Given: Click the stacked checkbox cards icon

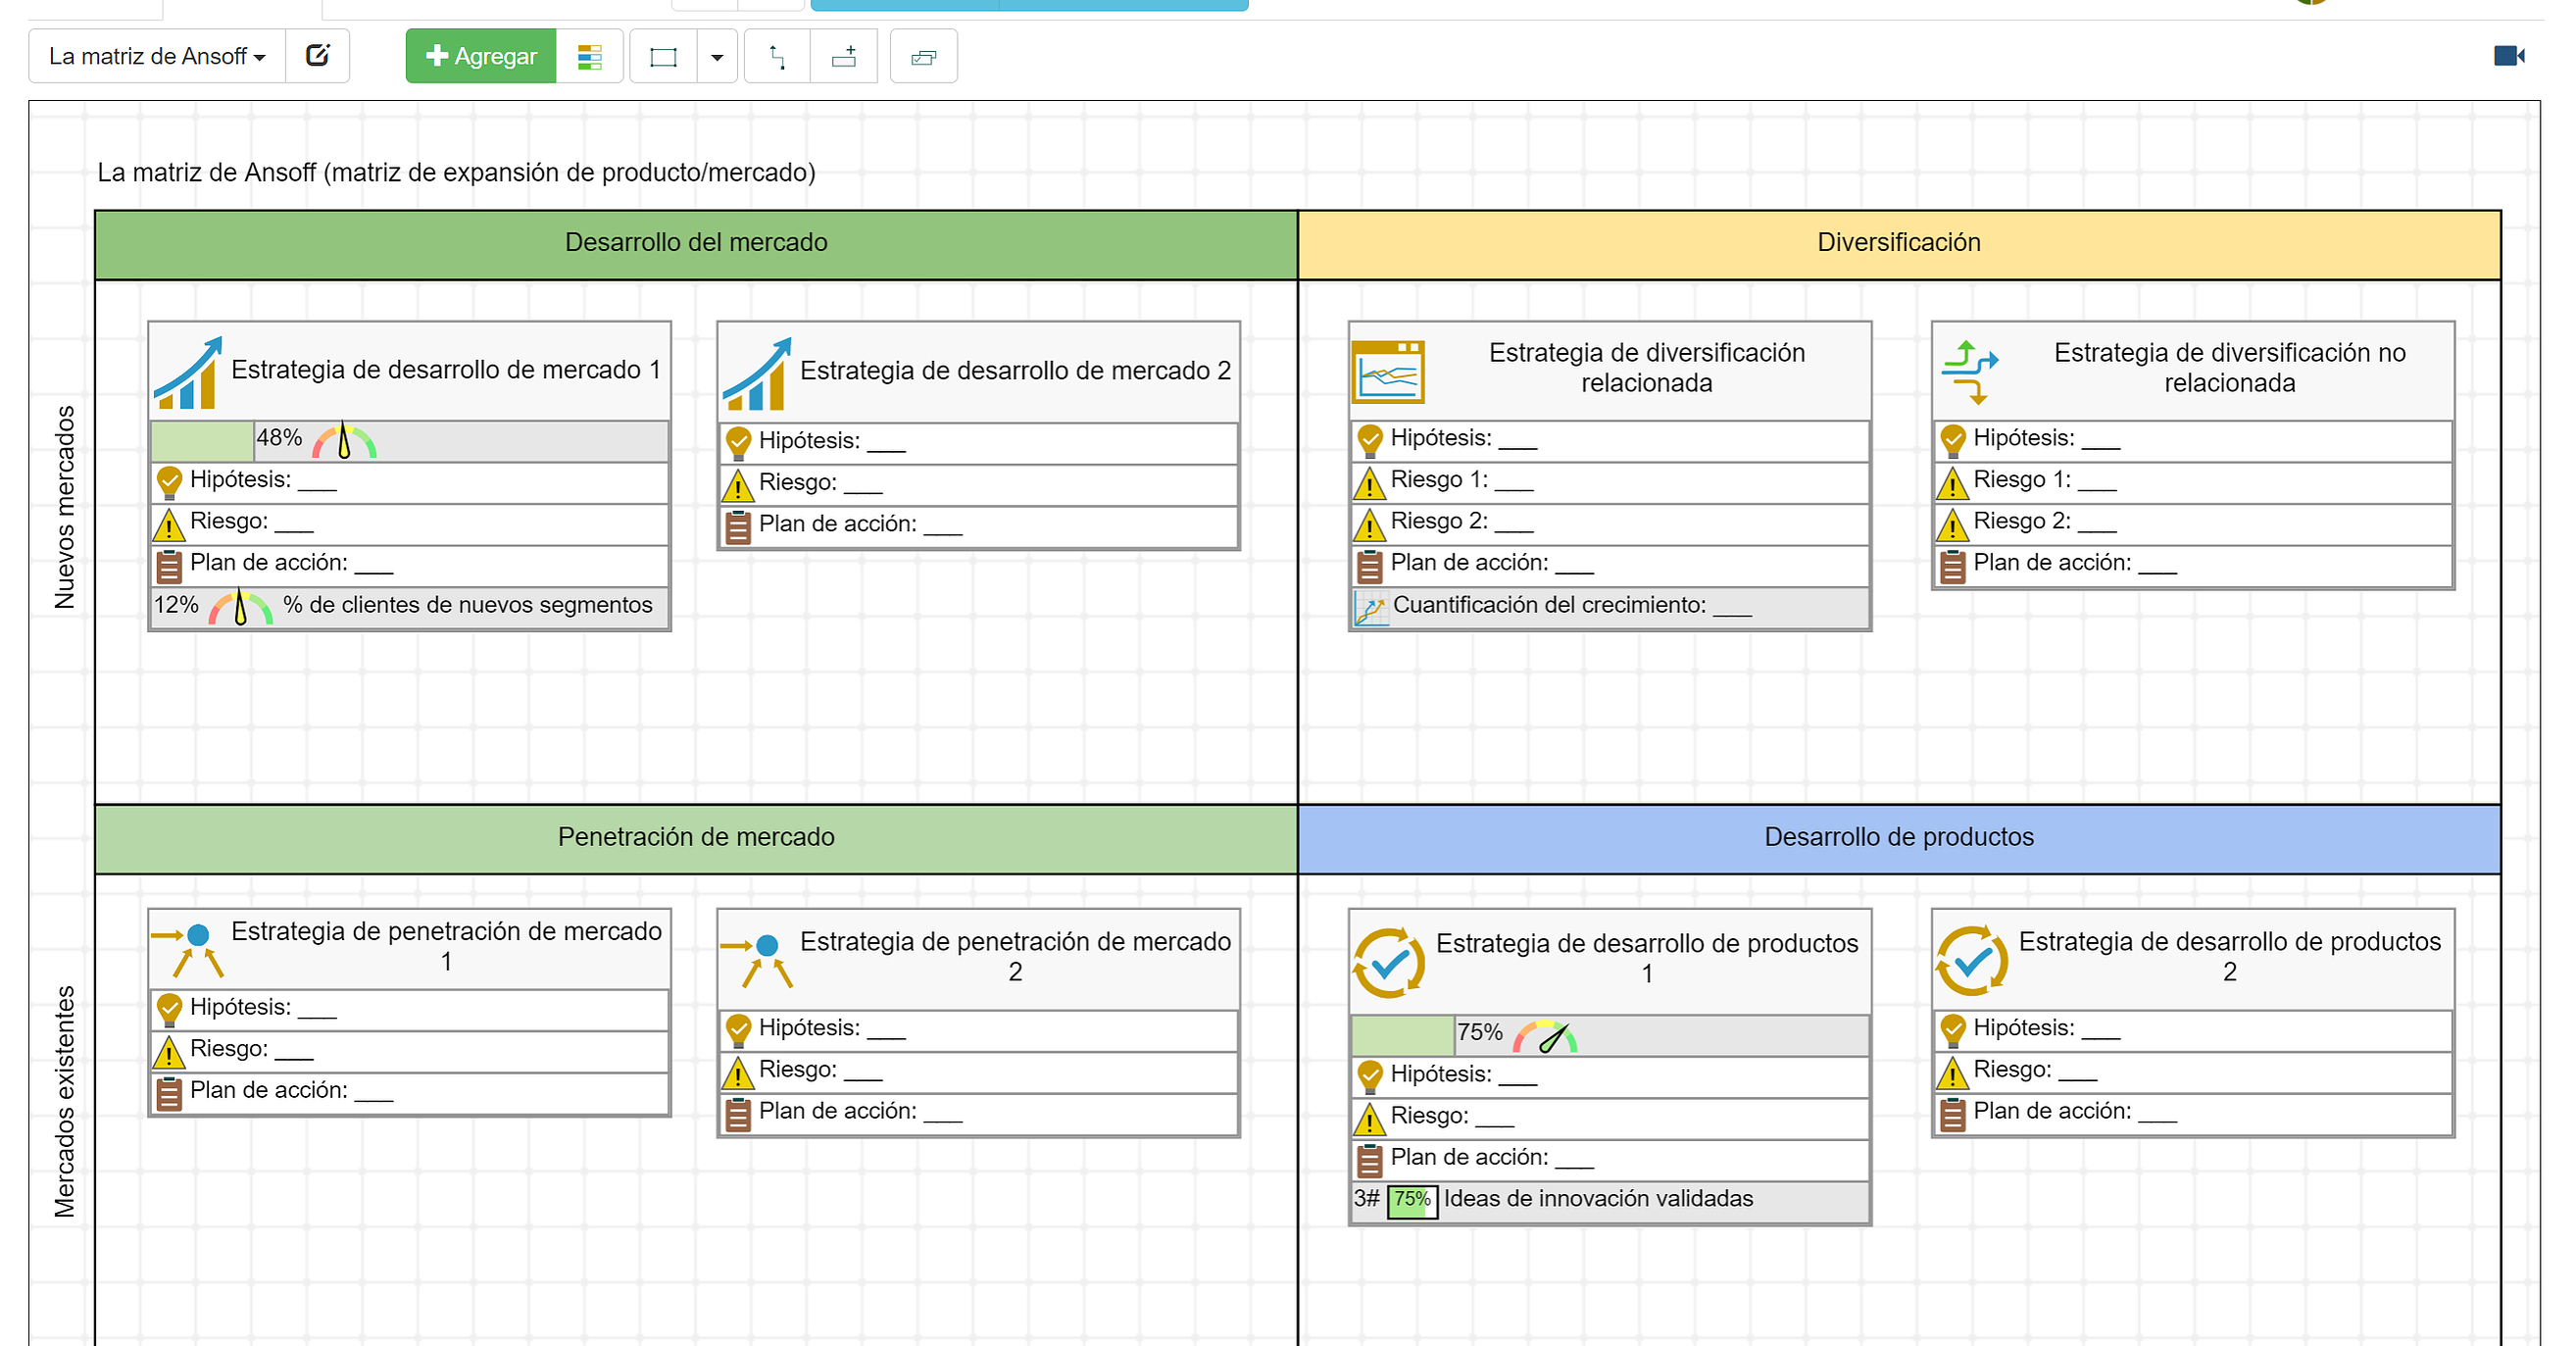Looking at the screenshot, I should (x=923, y=57).
